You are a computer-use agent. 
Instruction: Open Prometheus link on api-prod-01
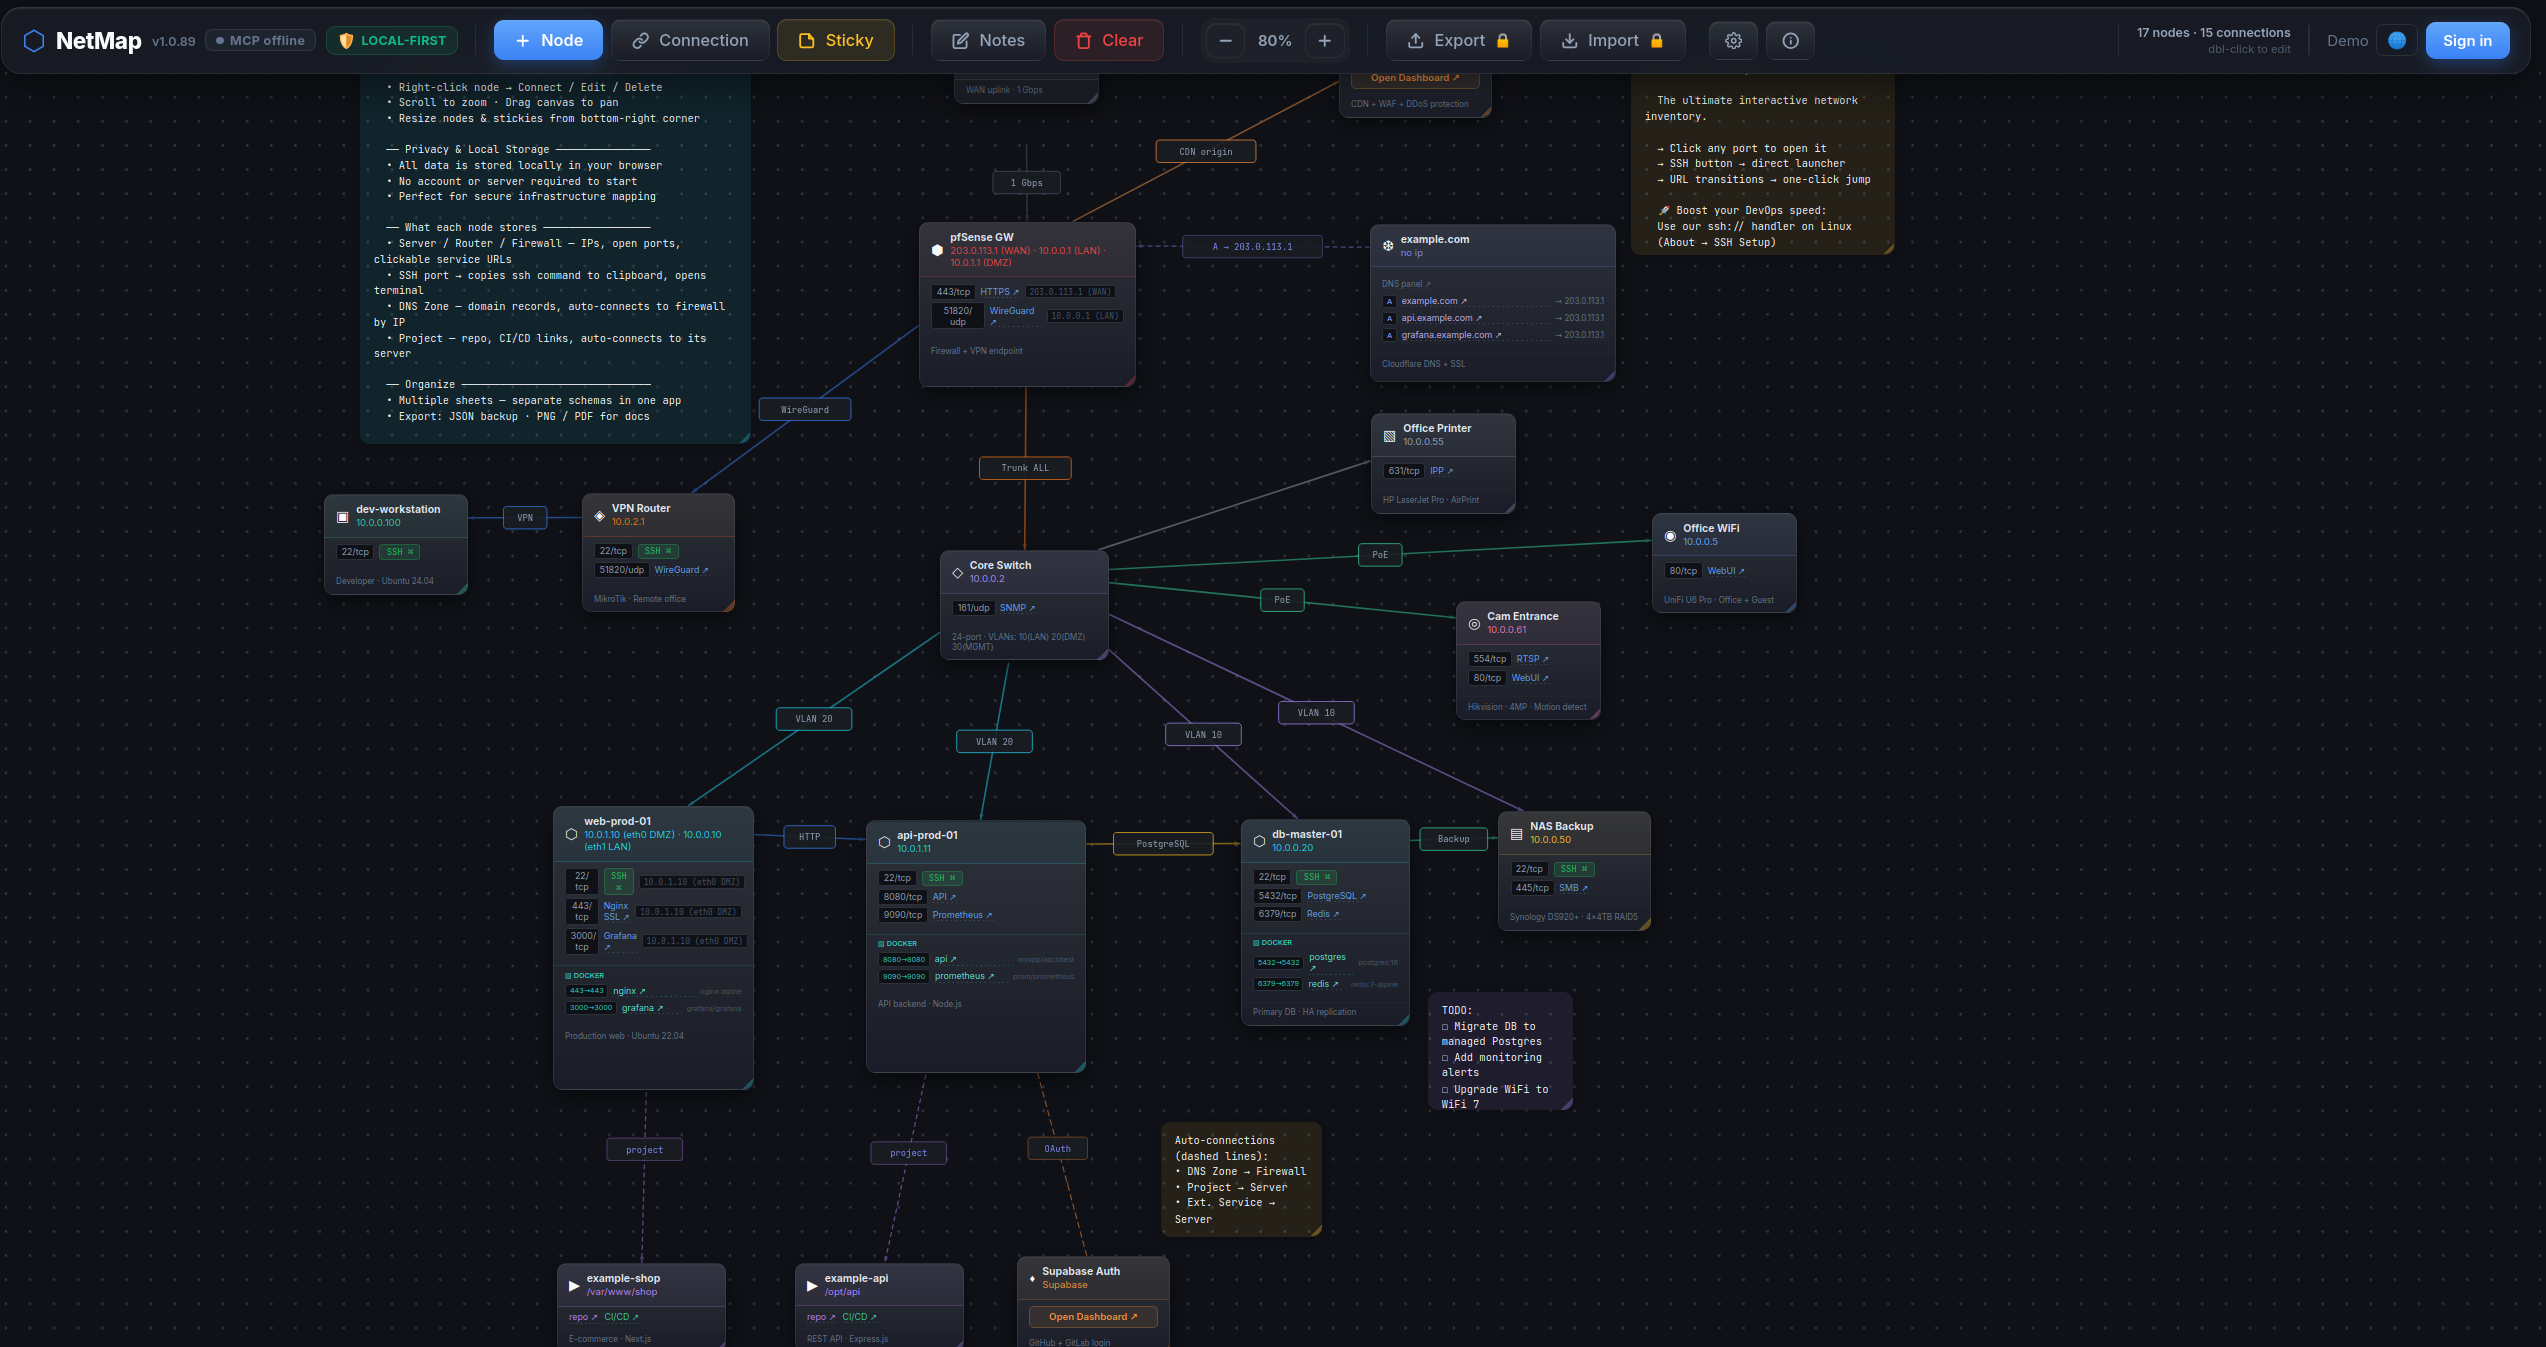(962, 915)
